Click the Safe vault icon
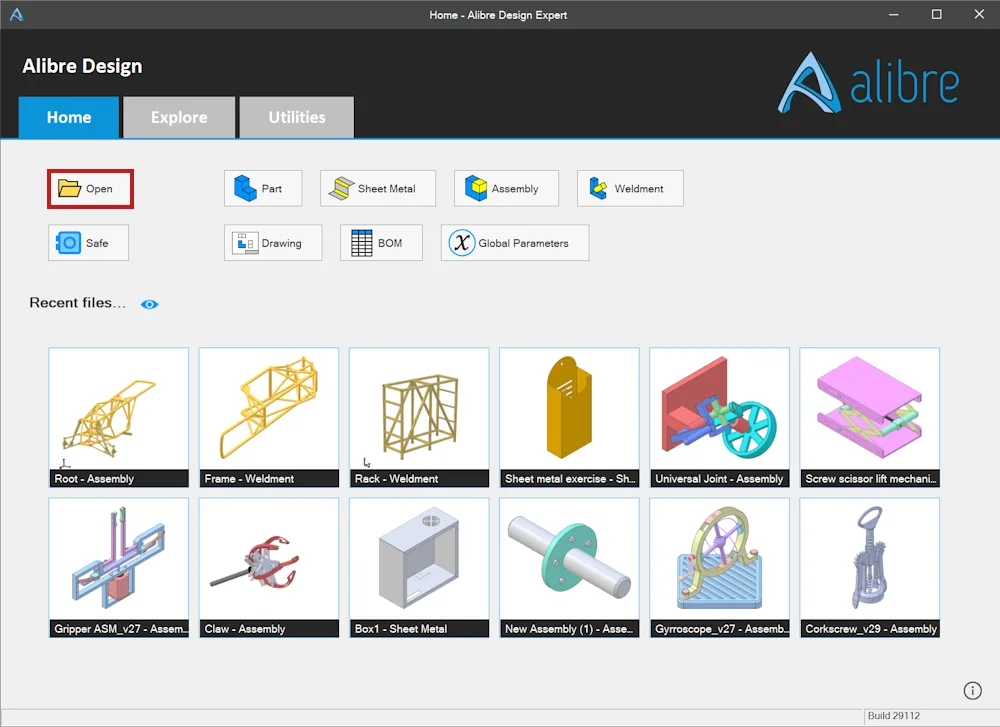The image size is (1000, 727). [69, 242]
